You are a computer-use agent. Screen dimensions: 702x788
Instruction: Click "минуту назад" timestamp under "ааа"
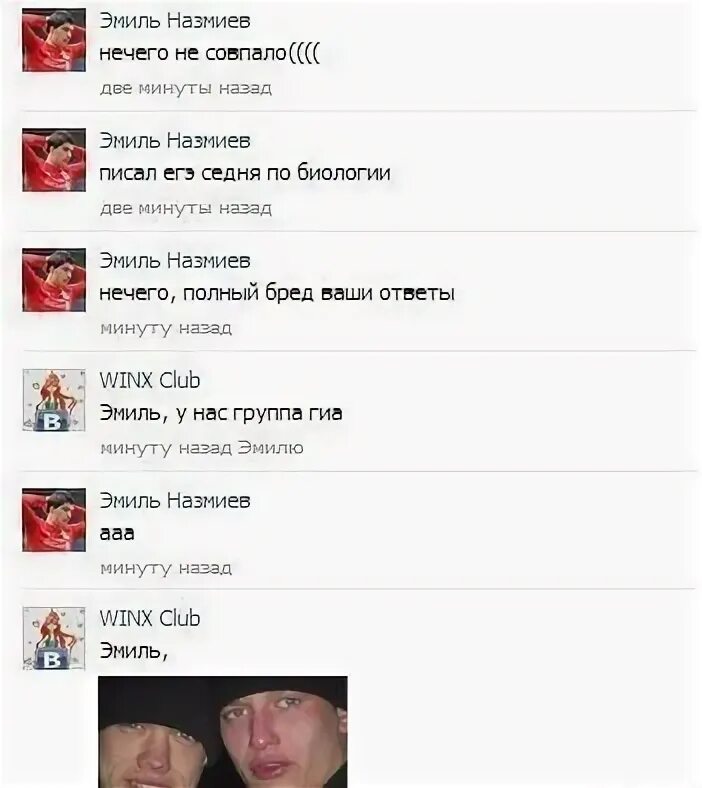tap(166, 568)
